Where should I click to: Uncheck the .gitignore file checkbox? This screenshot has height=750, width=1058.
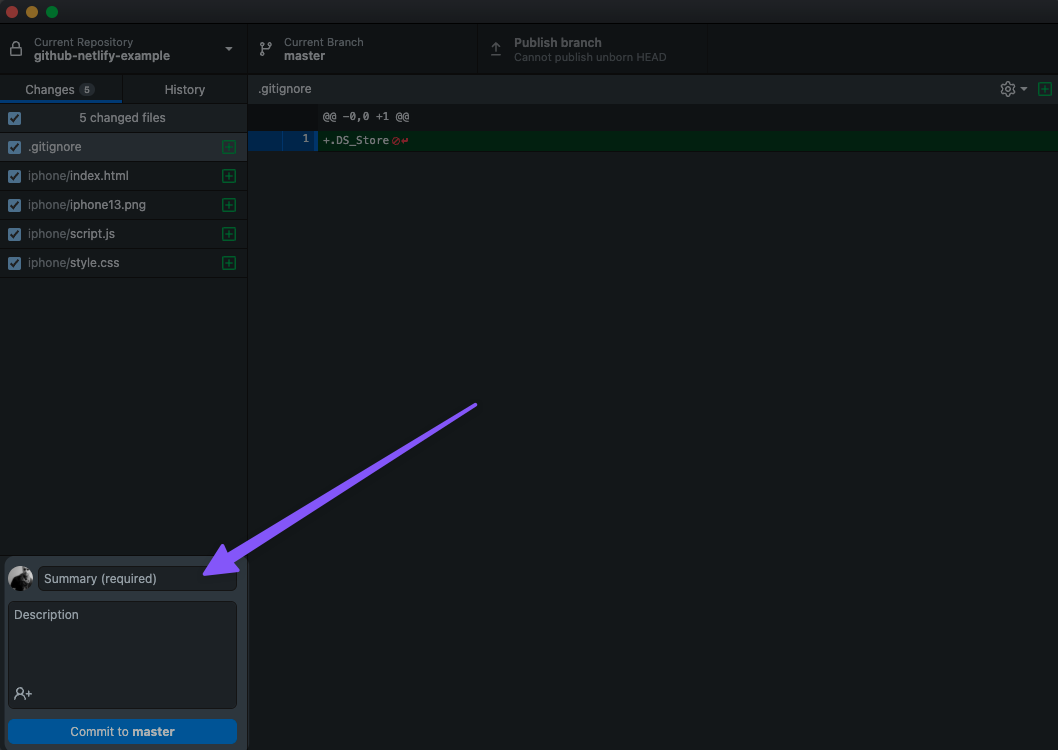(x=14, y=147)
